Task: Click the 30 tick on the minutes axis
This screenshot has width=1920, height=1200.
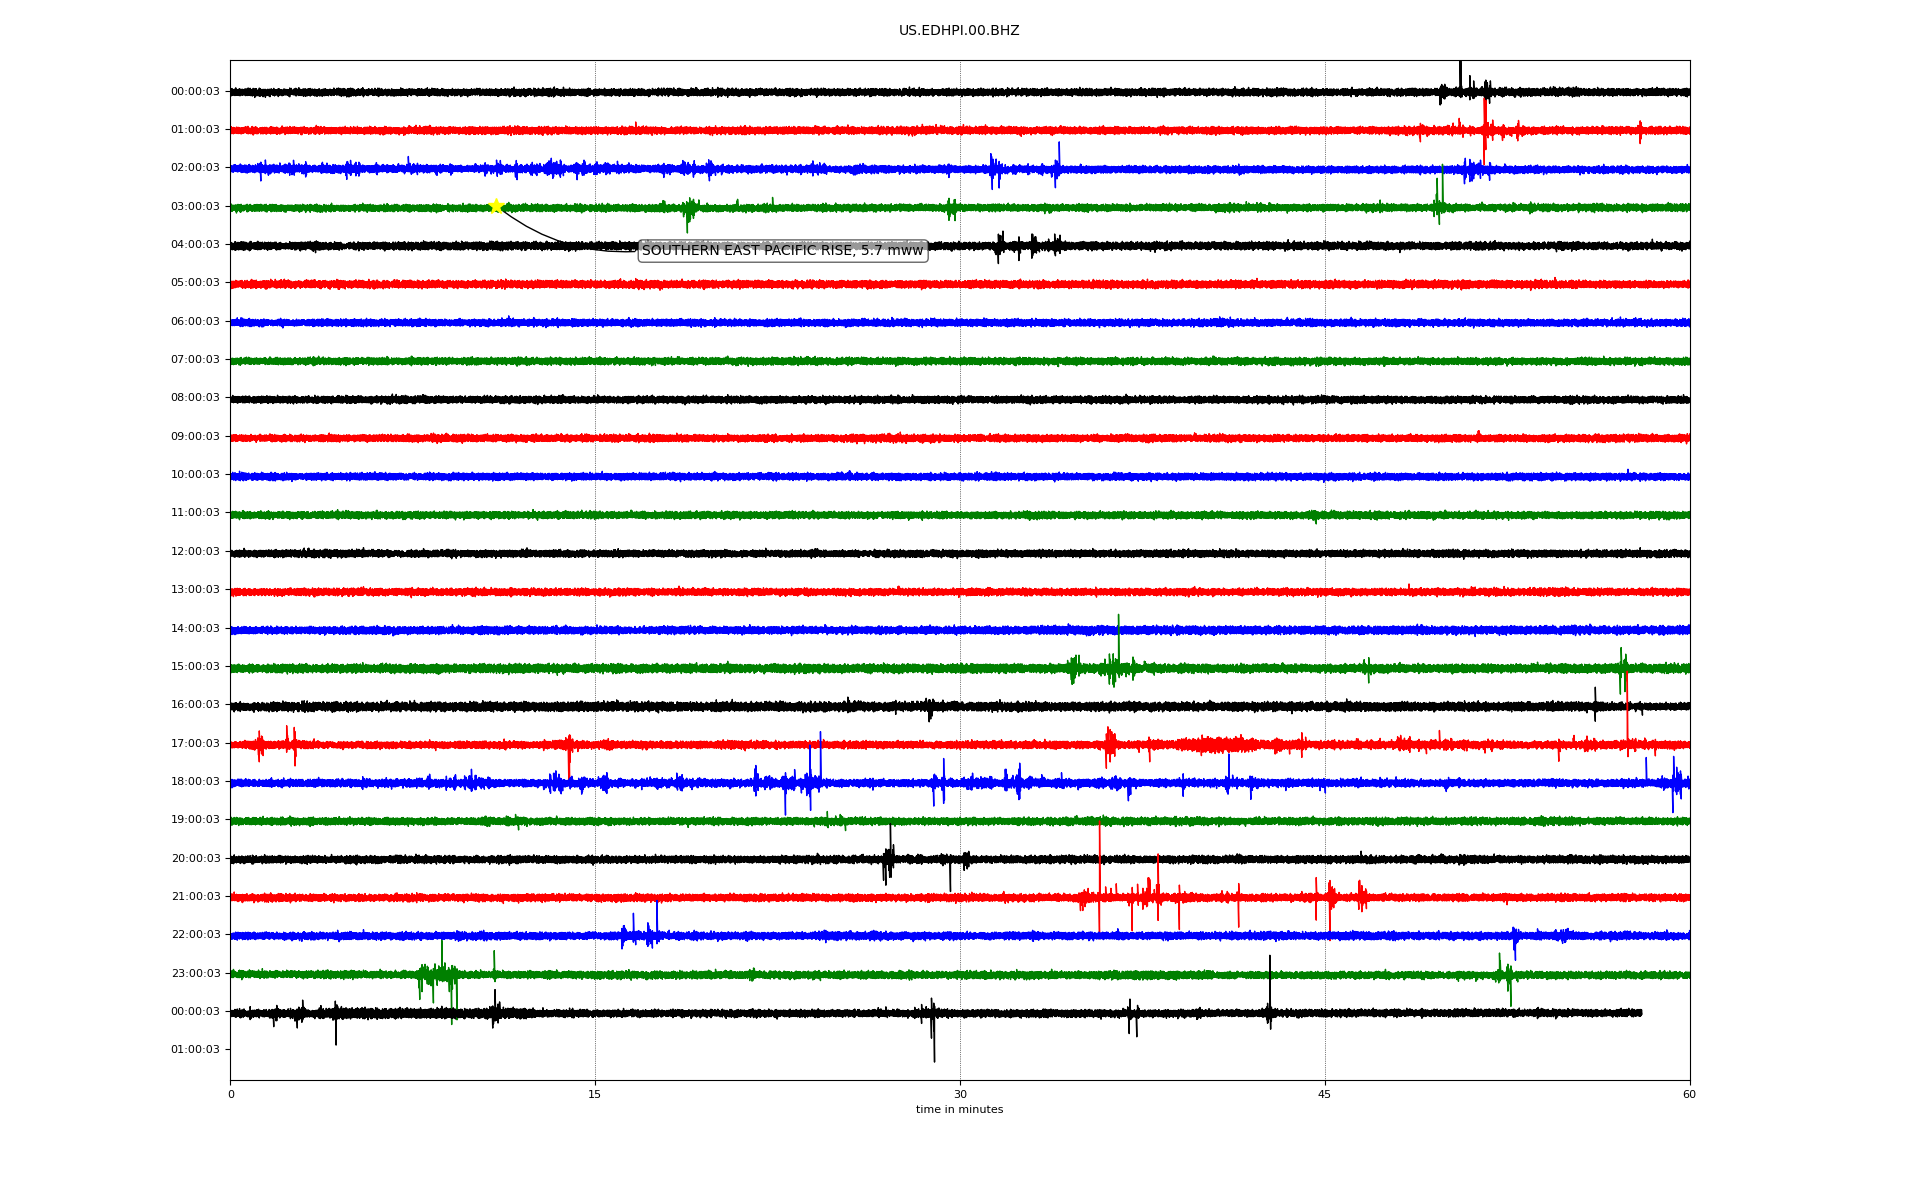Action: (960, 1095)
